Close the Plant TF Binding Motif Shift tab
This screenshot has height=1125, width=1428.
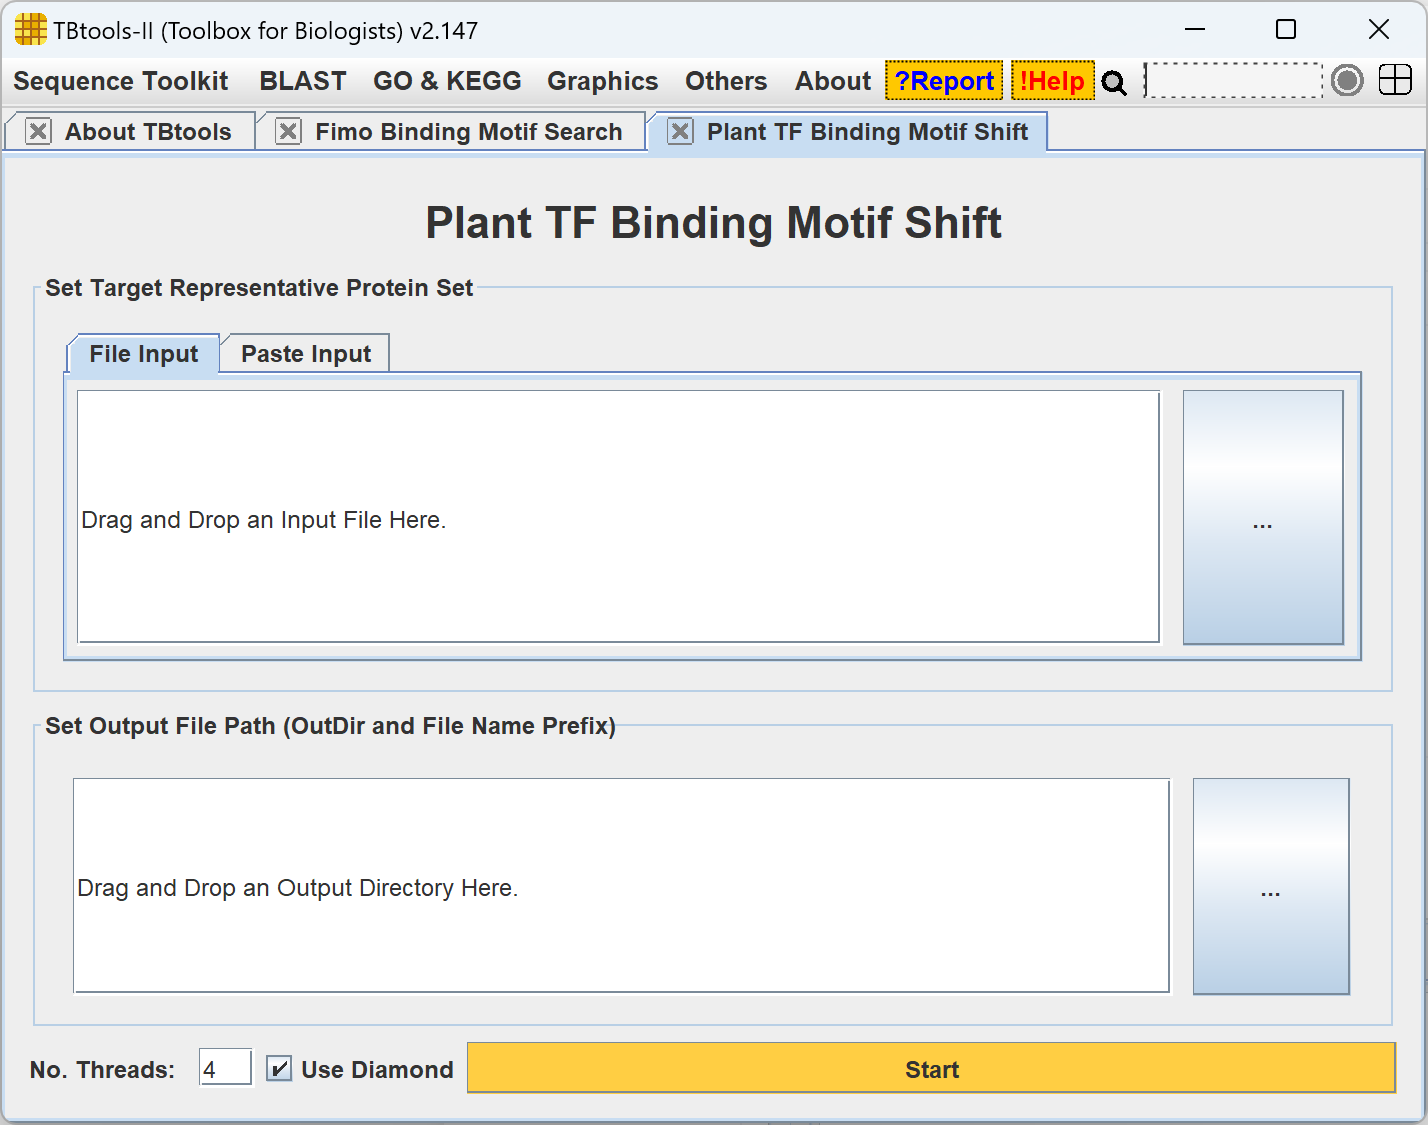[680, 132]
